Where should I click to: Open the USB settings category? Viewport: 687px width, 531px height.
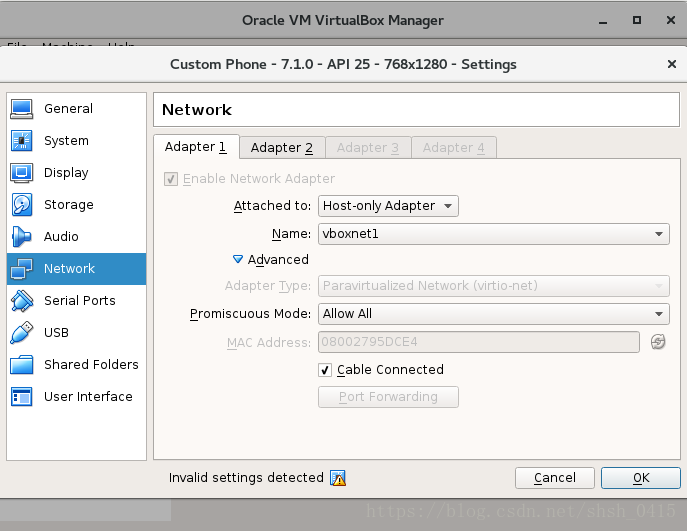tap(77, 333)
